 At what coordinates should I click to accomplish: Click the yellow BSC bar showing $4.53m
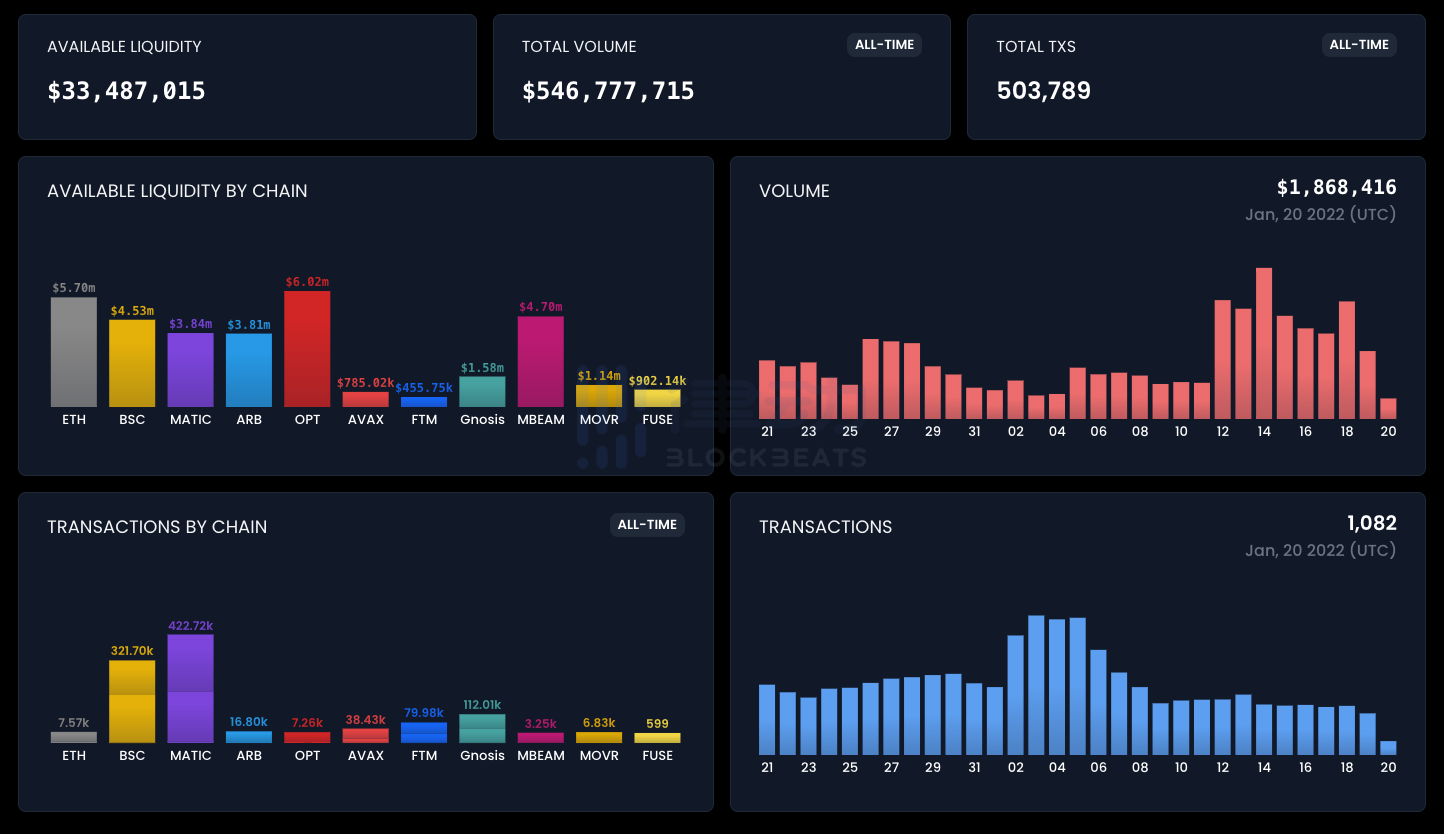pyautogui.click(x=132, y=363)
